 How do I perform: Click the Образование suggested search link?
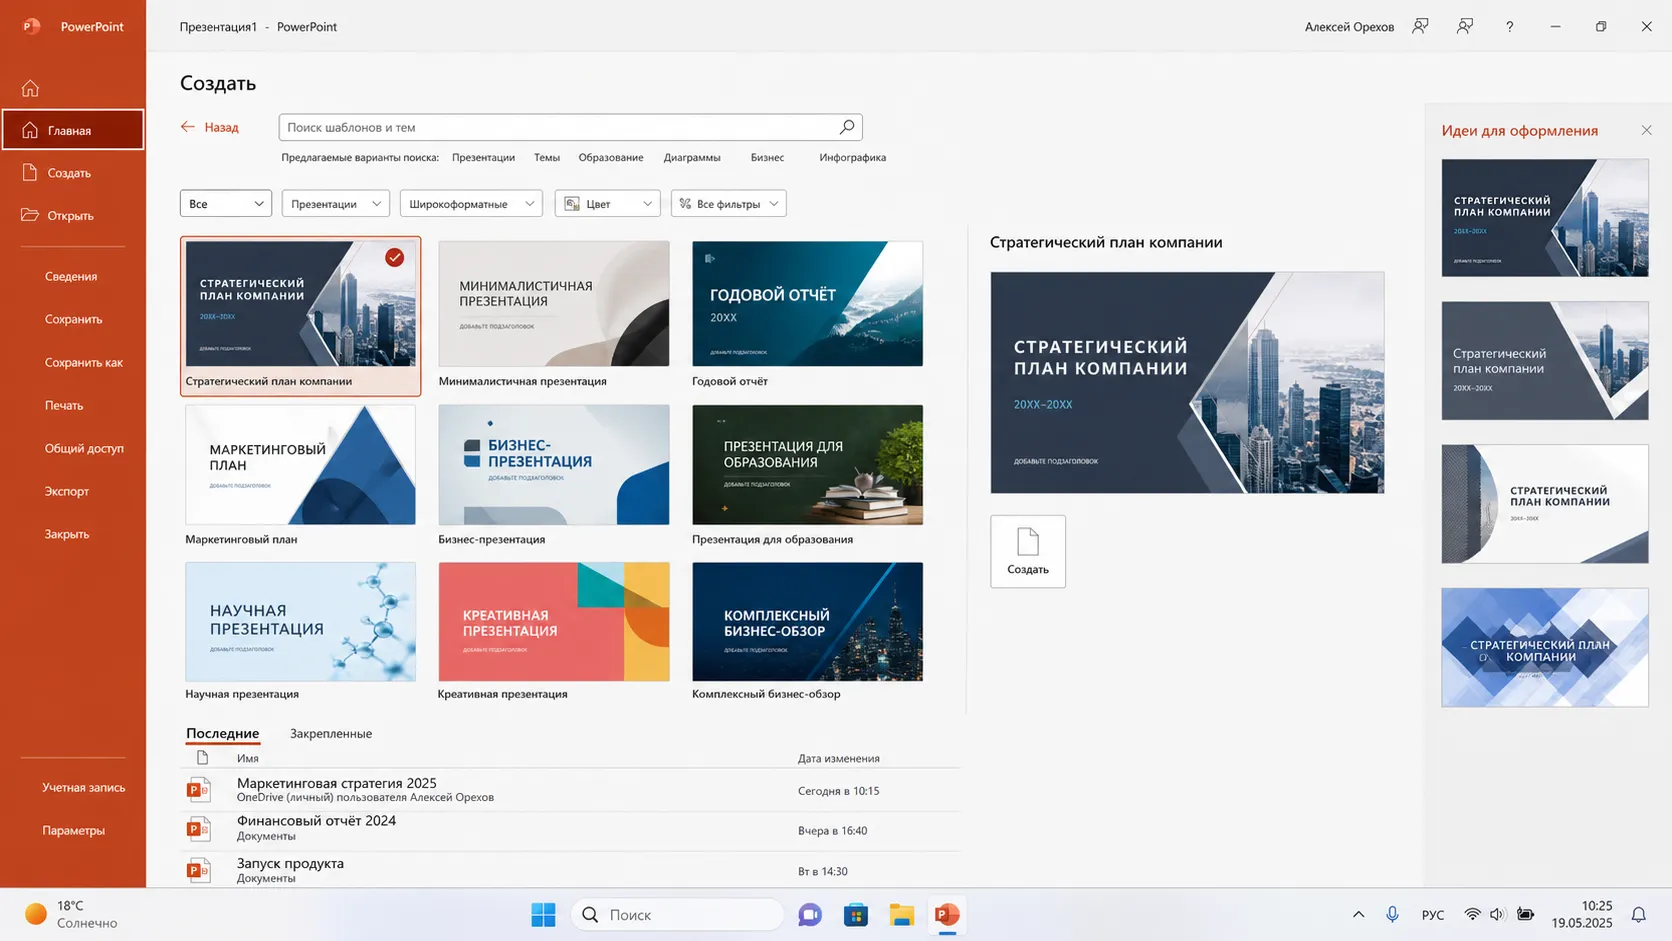[x=611, y=157]
